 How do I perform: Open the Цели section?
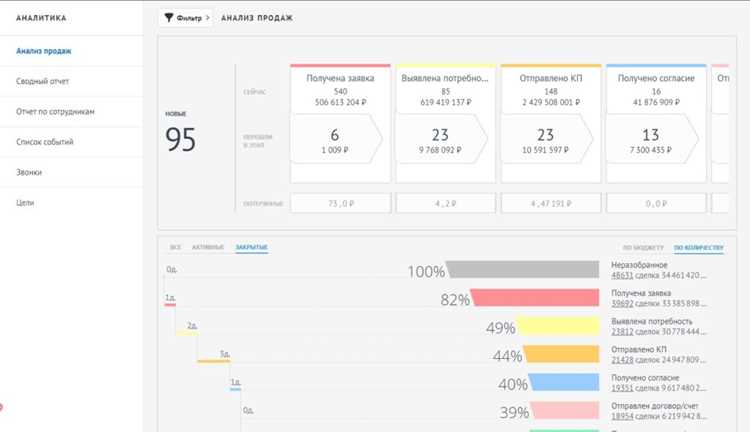pos(25,203)
